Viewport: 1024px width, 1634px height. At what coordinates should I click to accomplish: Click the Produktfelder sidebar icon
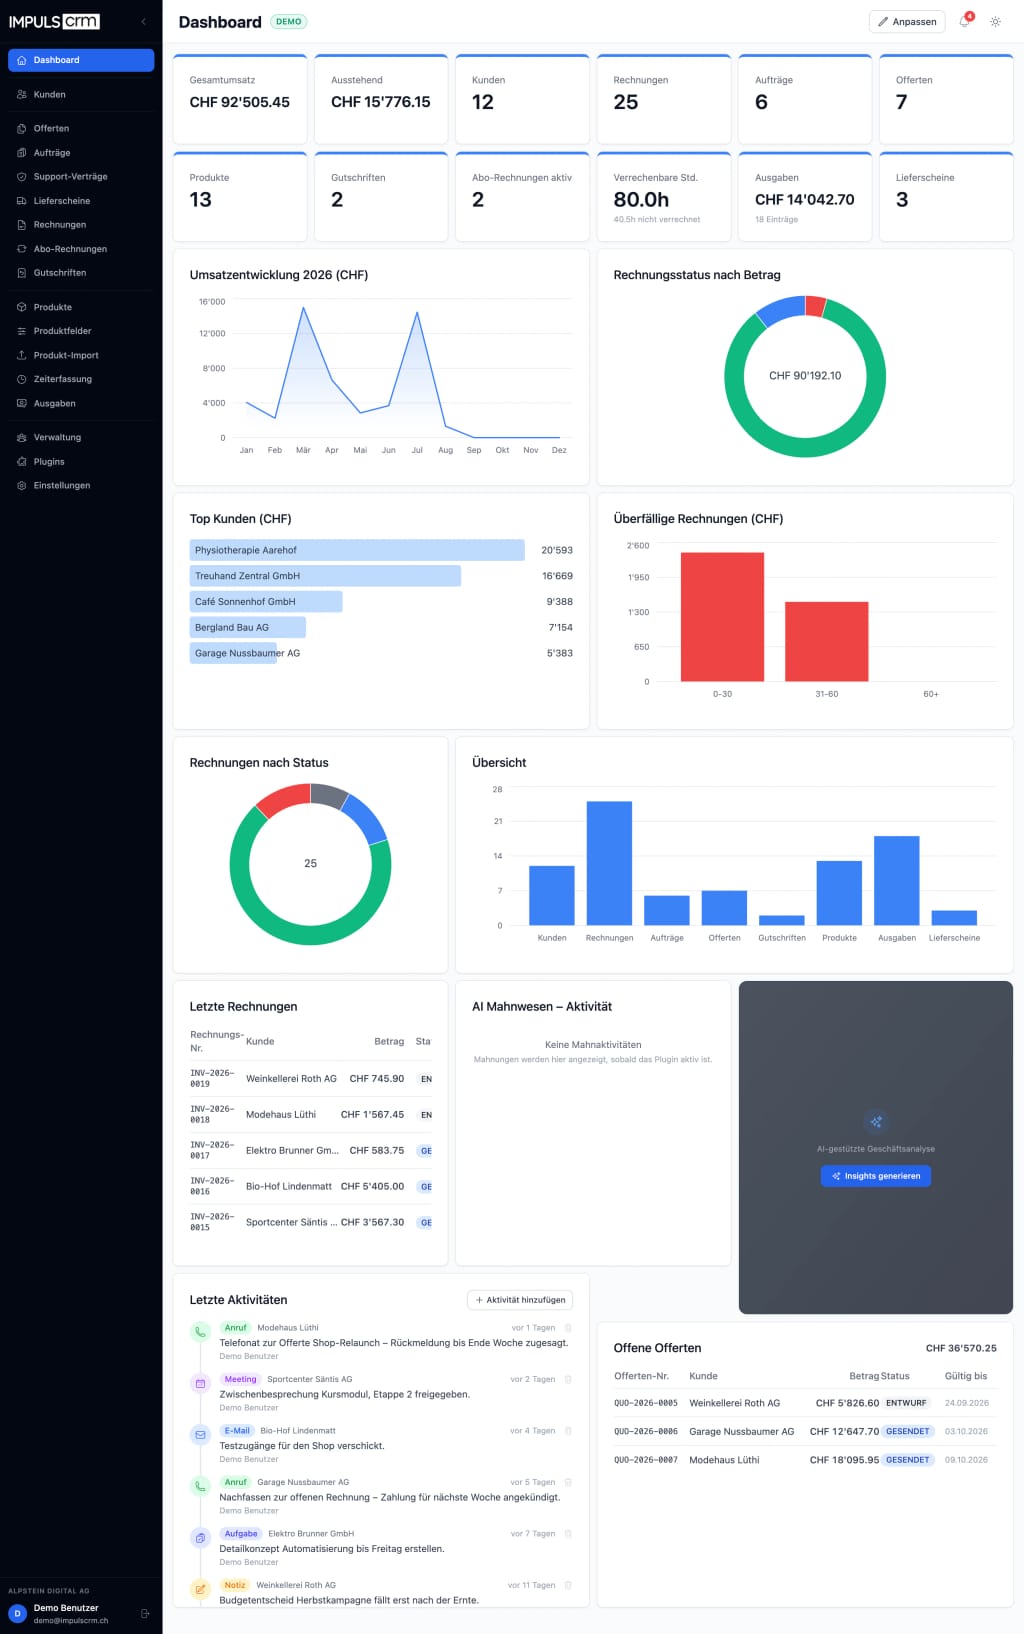(x=22, y=331)
